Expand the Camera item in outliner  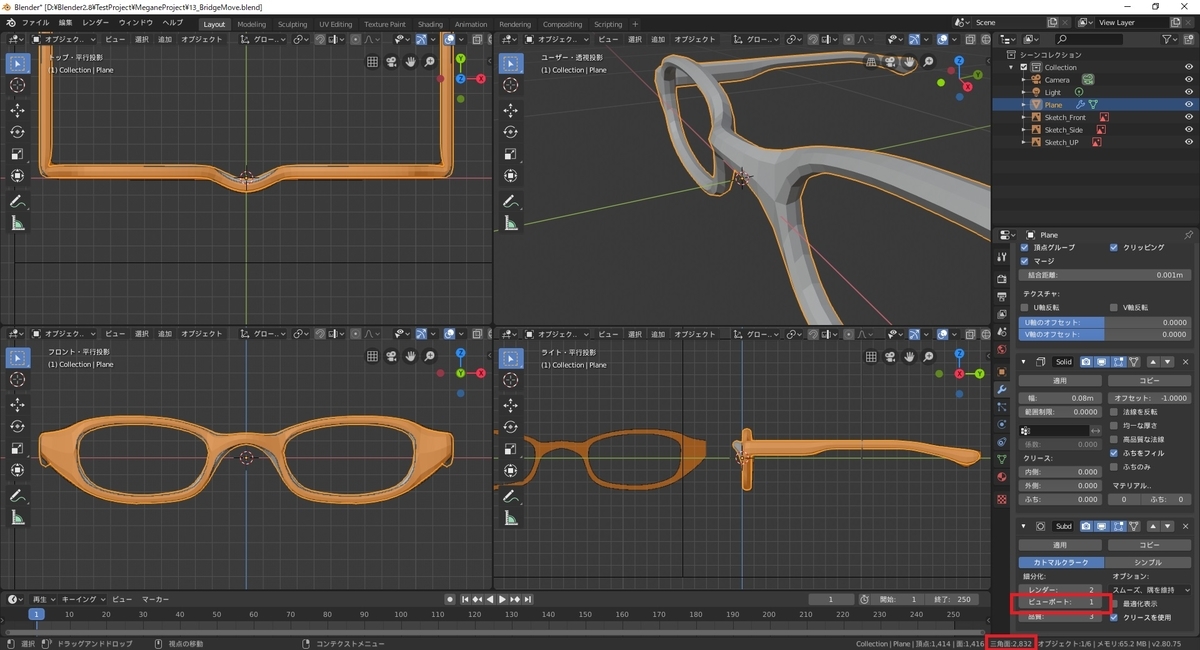click(x=1023, y=80)
